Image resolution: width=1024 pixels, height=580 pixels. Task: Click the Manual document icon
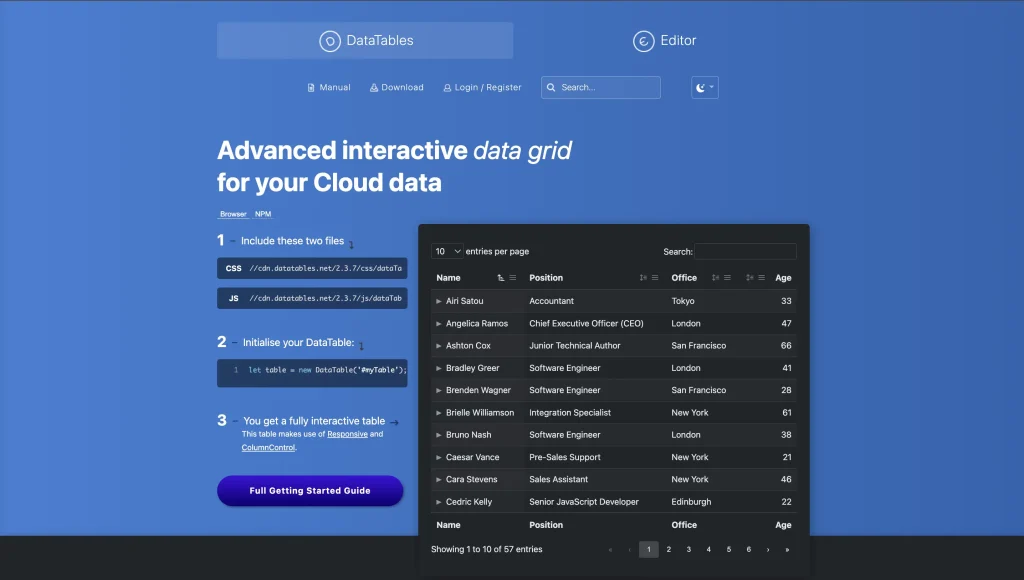coord(311,88)
